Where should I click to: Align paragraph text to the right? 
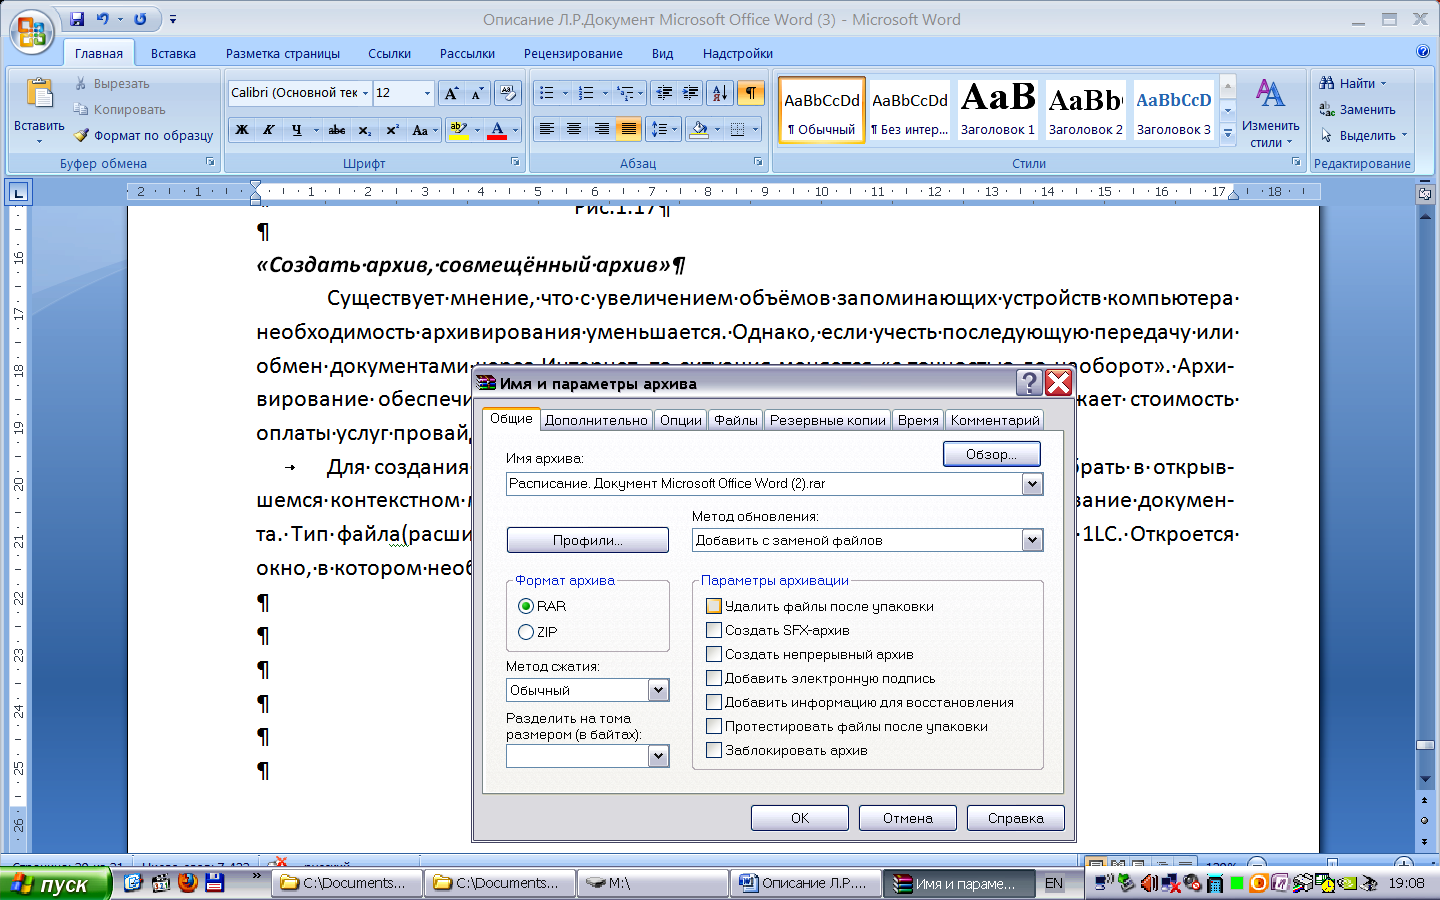coord(601,129)
